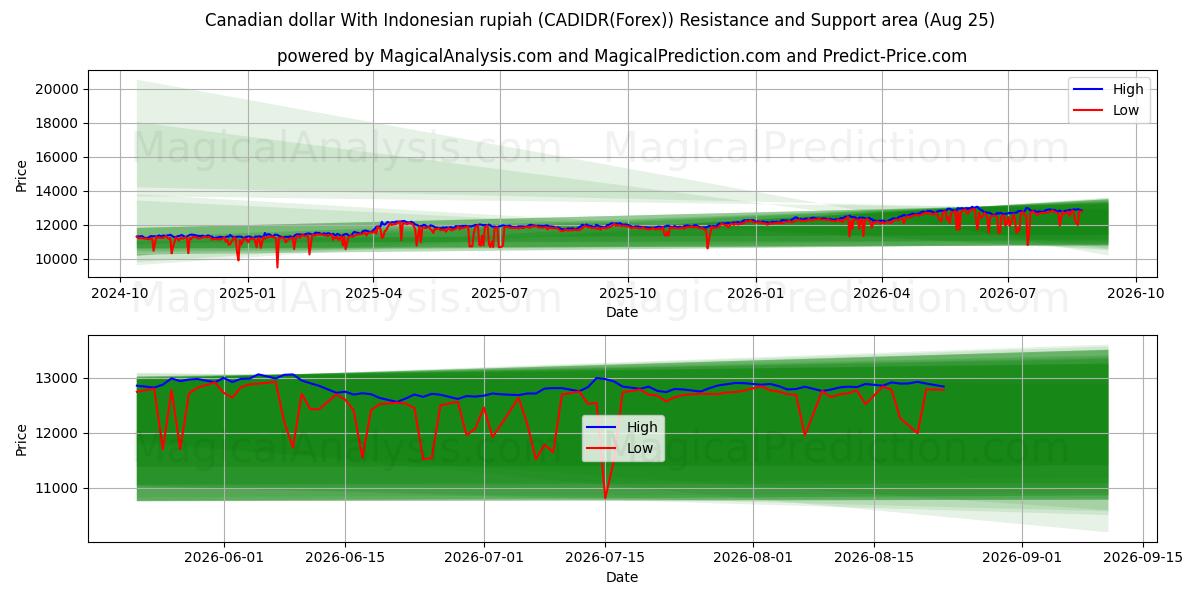Click the 11000 tick on the lower chart
Image resolution: width=1200 pixels, height=600 pixels.
(x=59, y=488)
